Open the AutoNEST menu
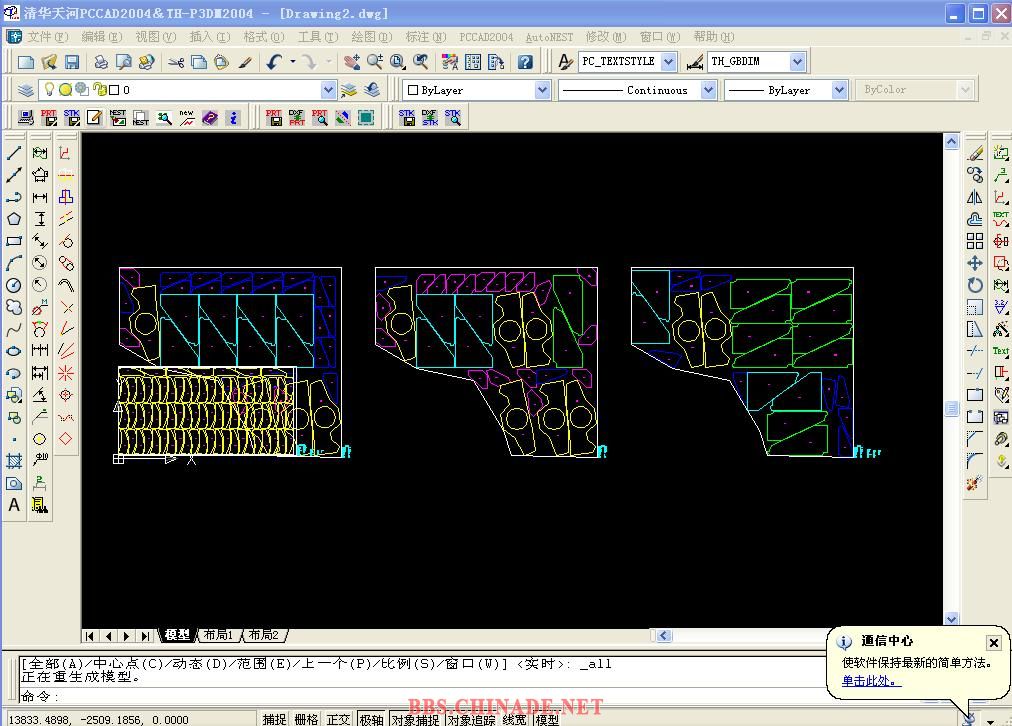This screenshot has height=726, width=1012. coord(549,37)
